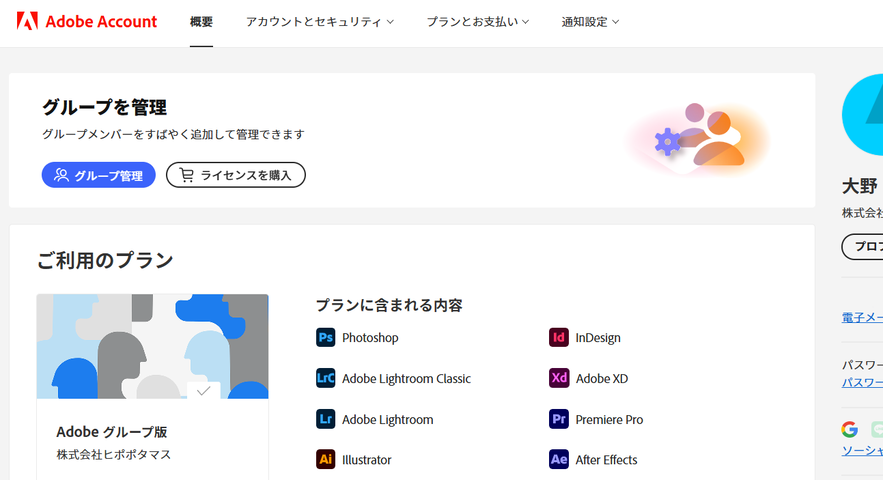Expand the 通知設定 menu
The image size is (883, 480).
click(x=590, y=22)
